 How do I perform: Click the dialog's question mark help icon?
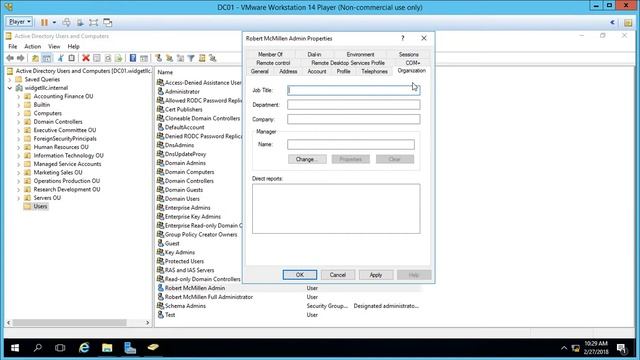(402, 38)
